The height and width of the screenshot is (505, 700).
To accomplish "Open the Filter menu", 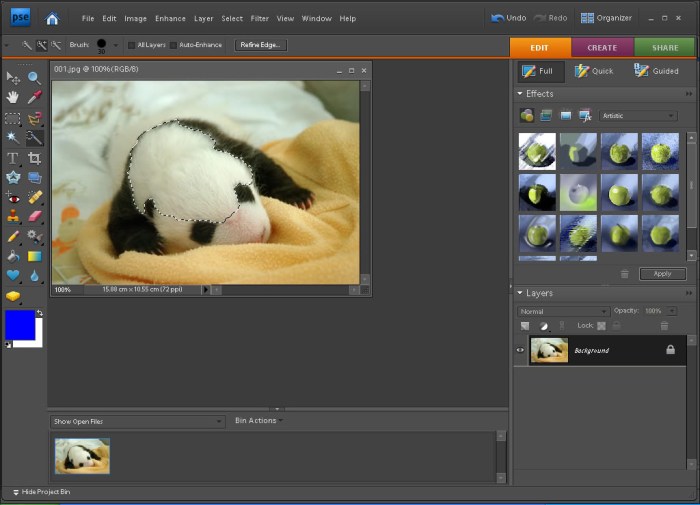I will click(x=259, y=18).
